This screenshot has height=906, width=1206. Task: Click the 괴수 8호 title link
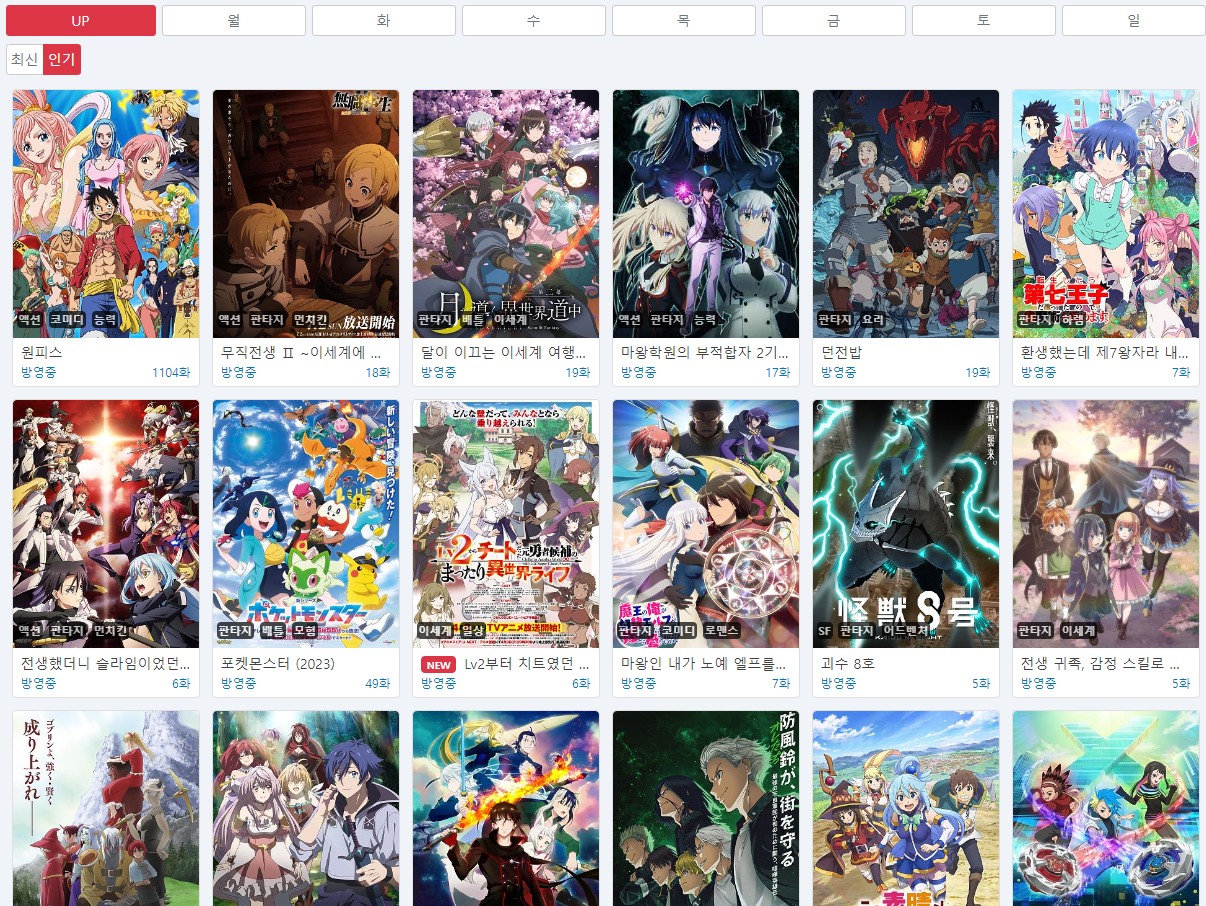click(848, 663)
